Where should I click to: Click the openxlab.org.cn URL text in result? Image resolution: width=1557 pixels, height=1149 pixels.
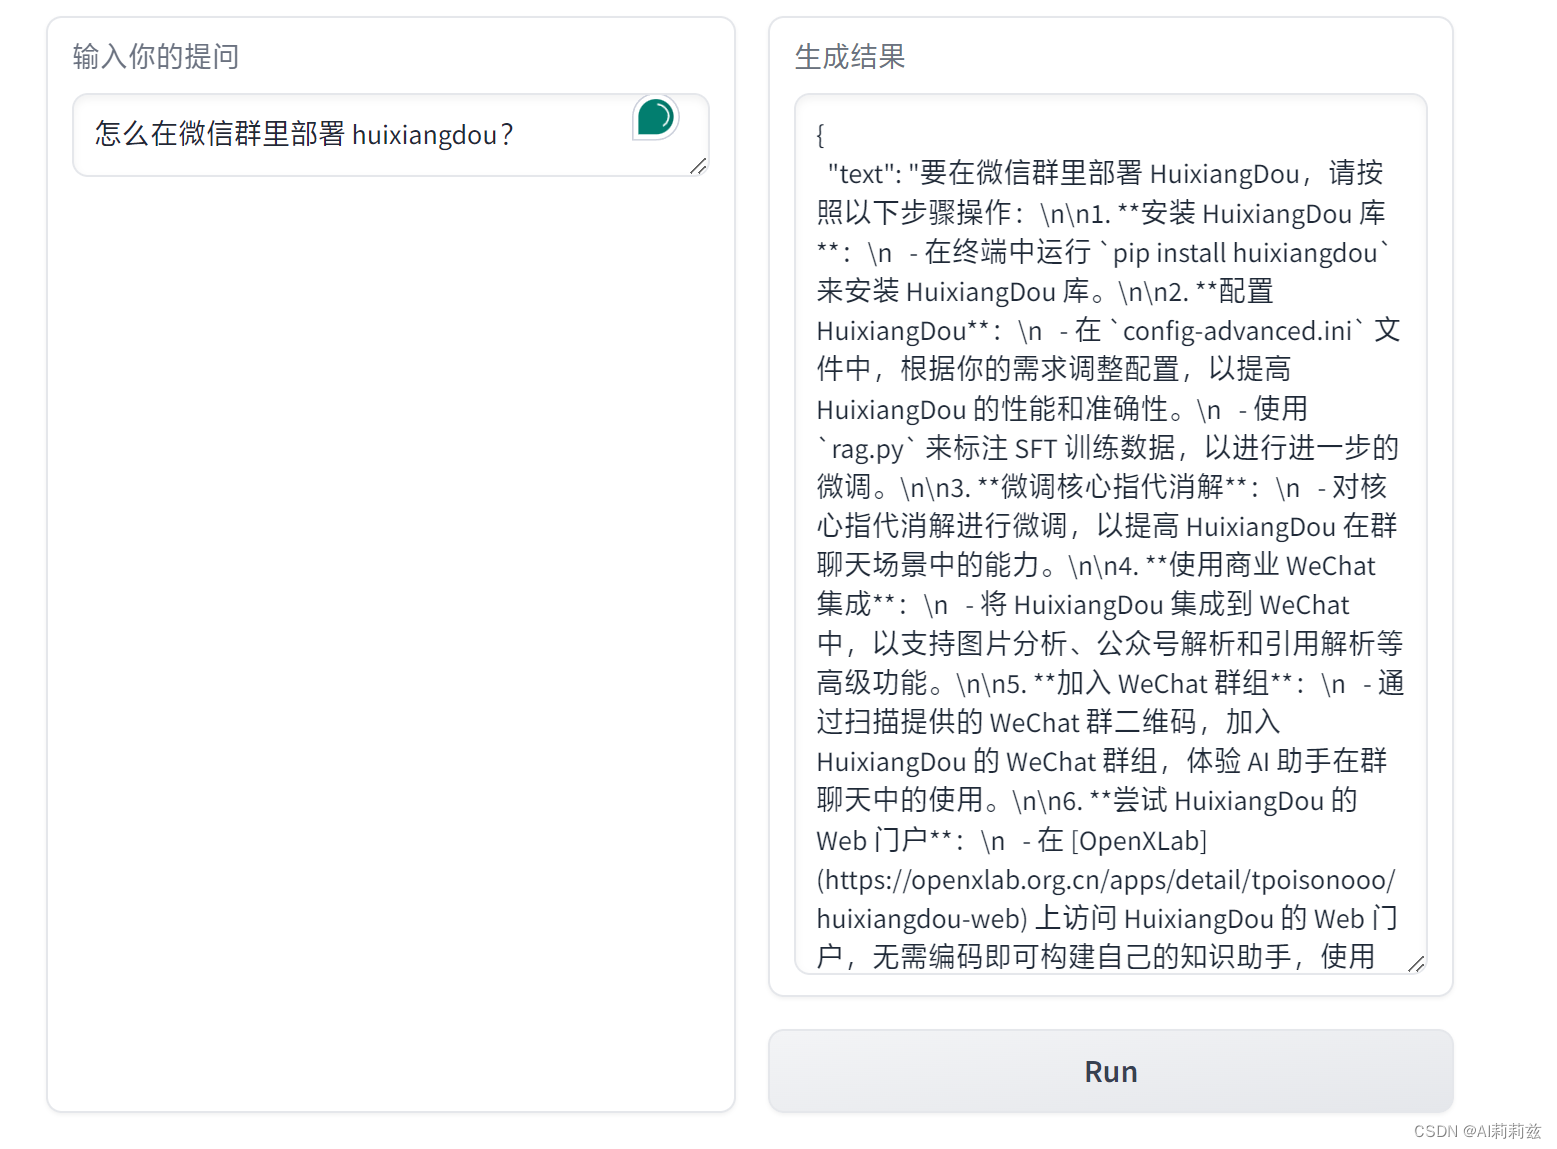point(1106,899)
